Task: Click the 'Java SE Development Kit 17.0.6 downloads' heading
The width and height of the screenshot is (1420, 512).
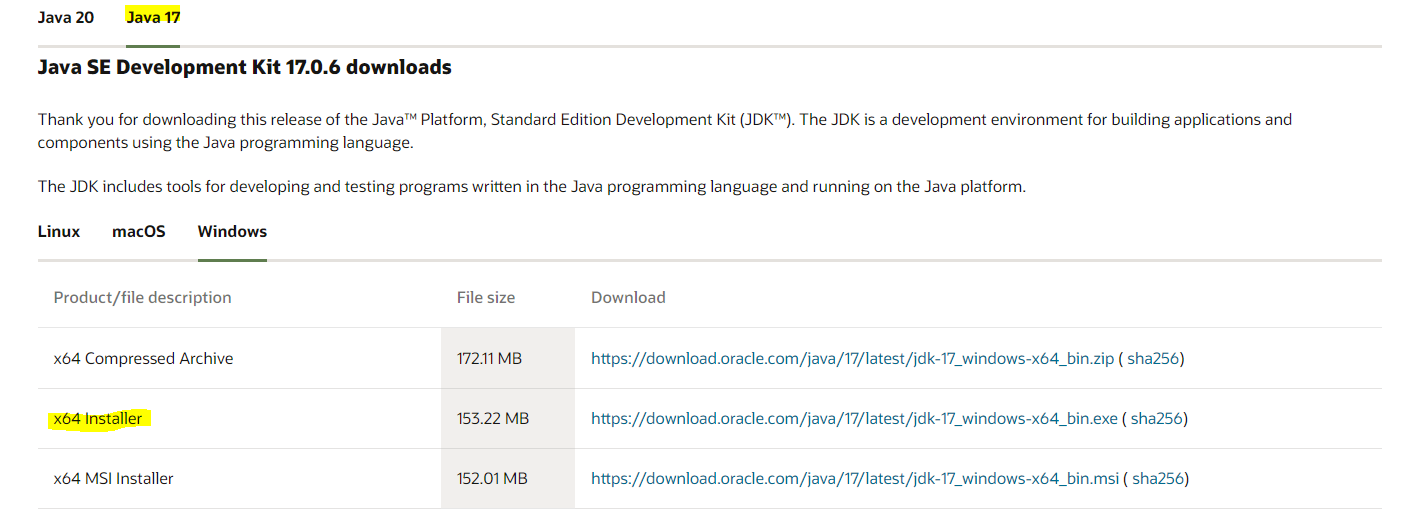Action: coord(245,67)
